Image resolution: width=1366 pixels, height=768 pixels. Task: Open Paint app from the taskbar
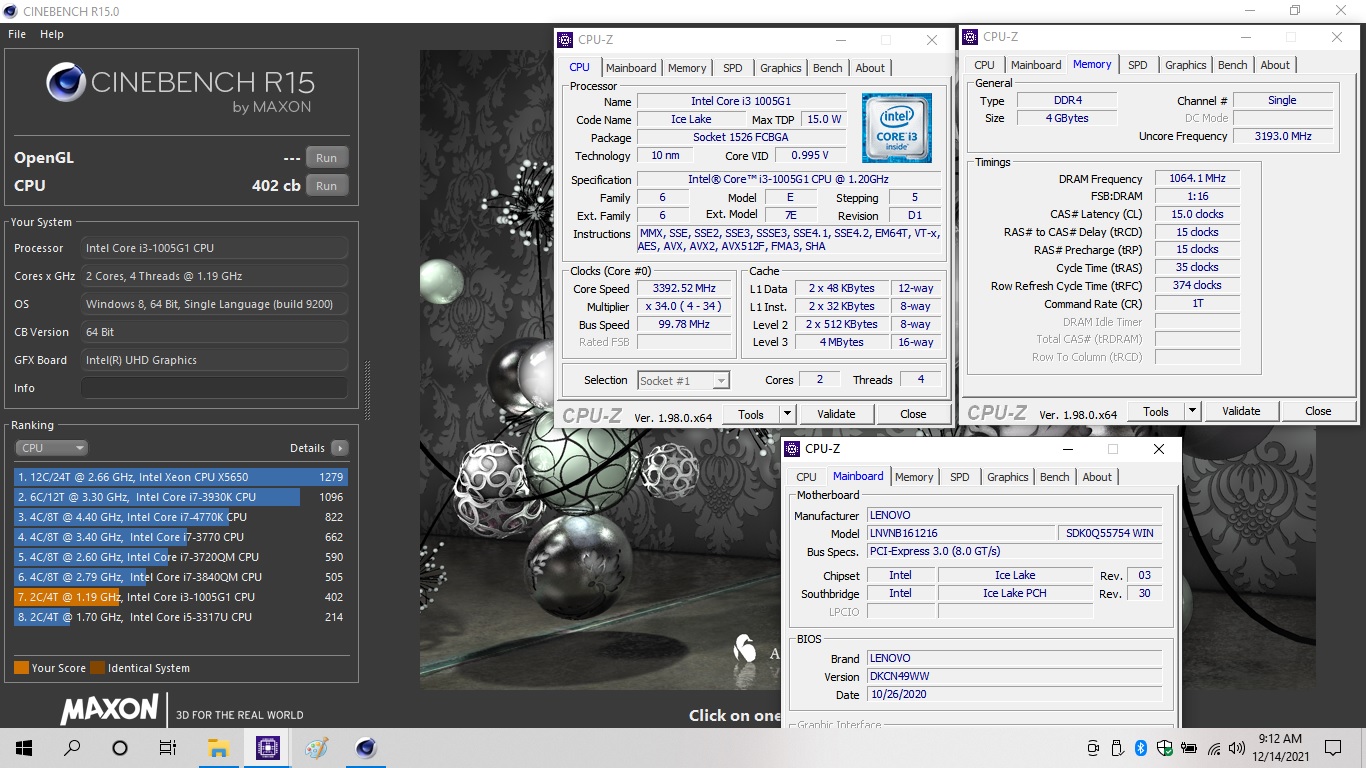coord(316,747)
